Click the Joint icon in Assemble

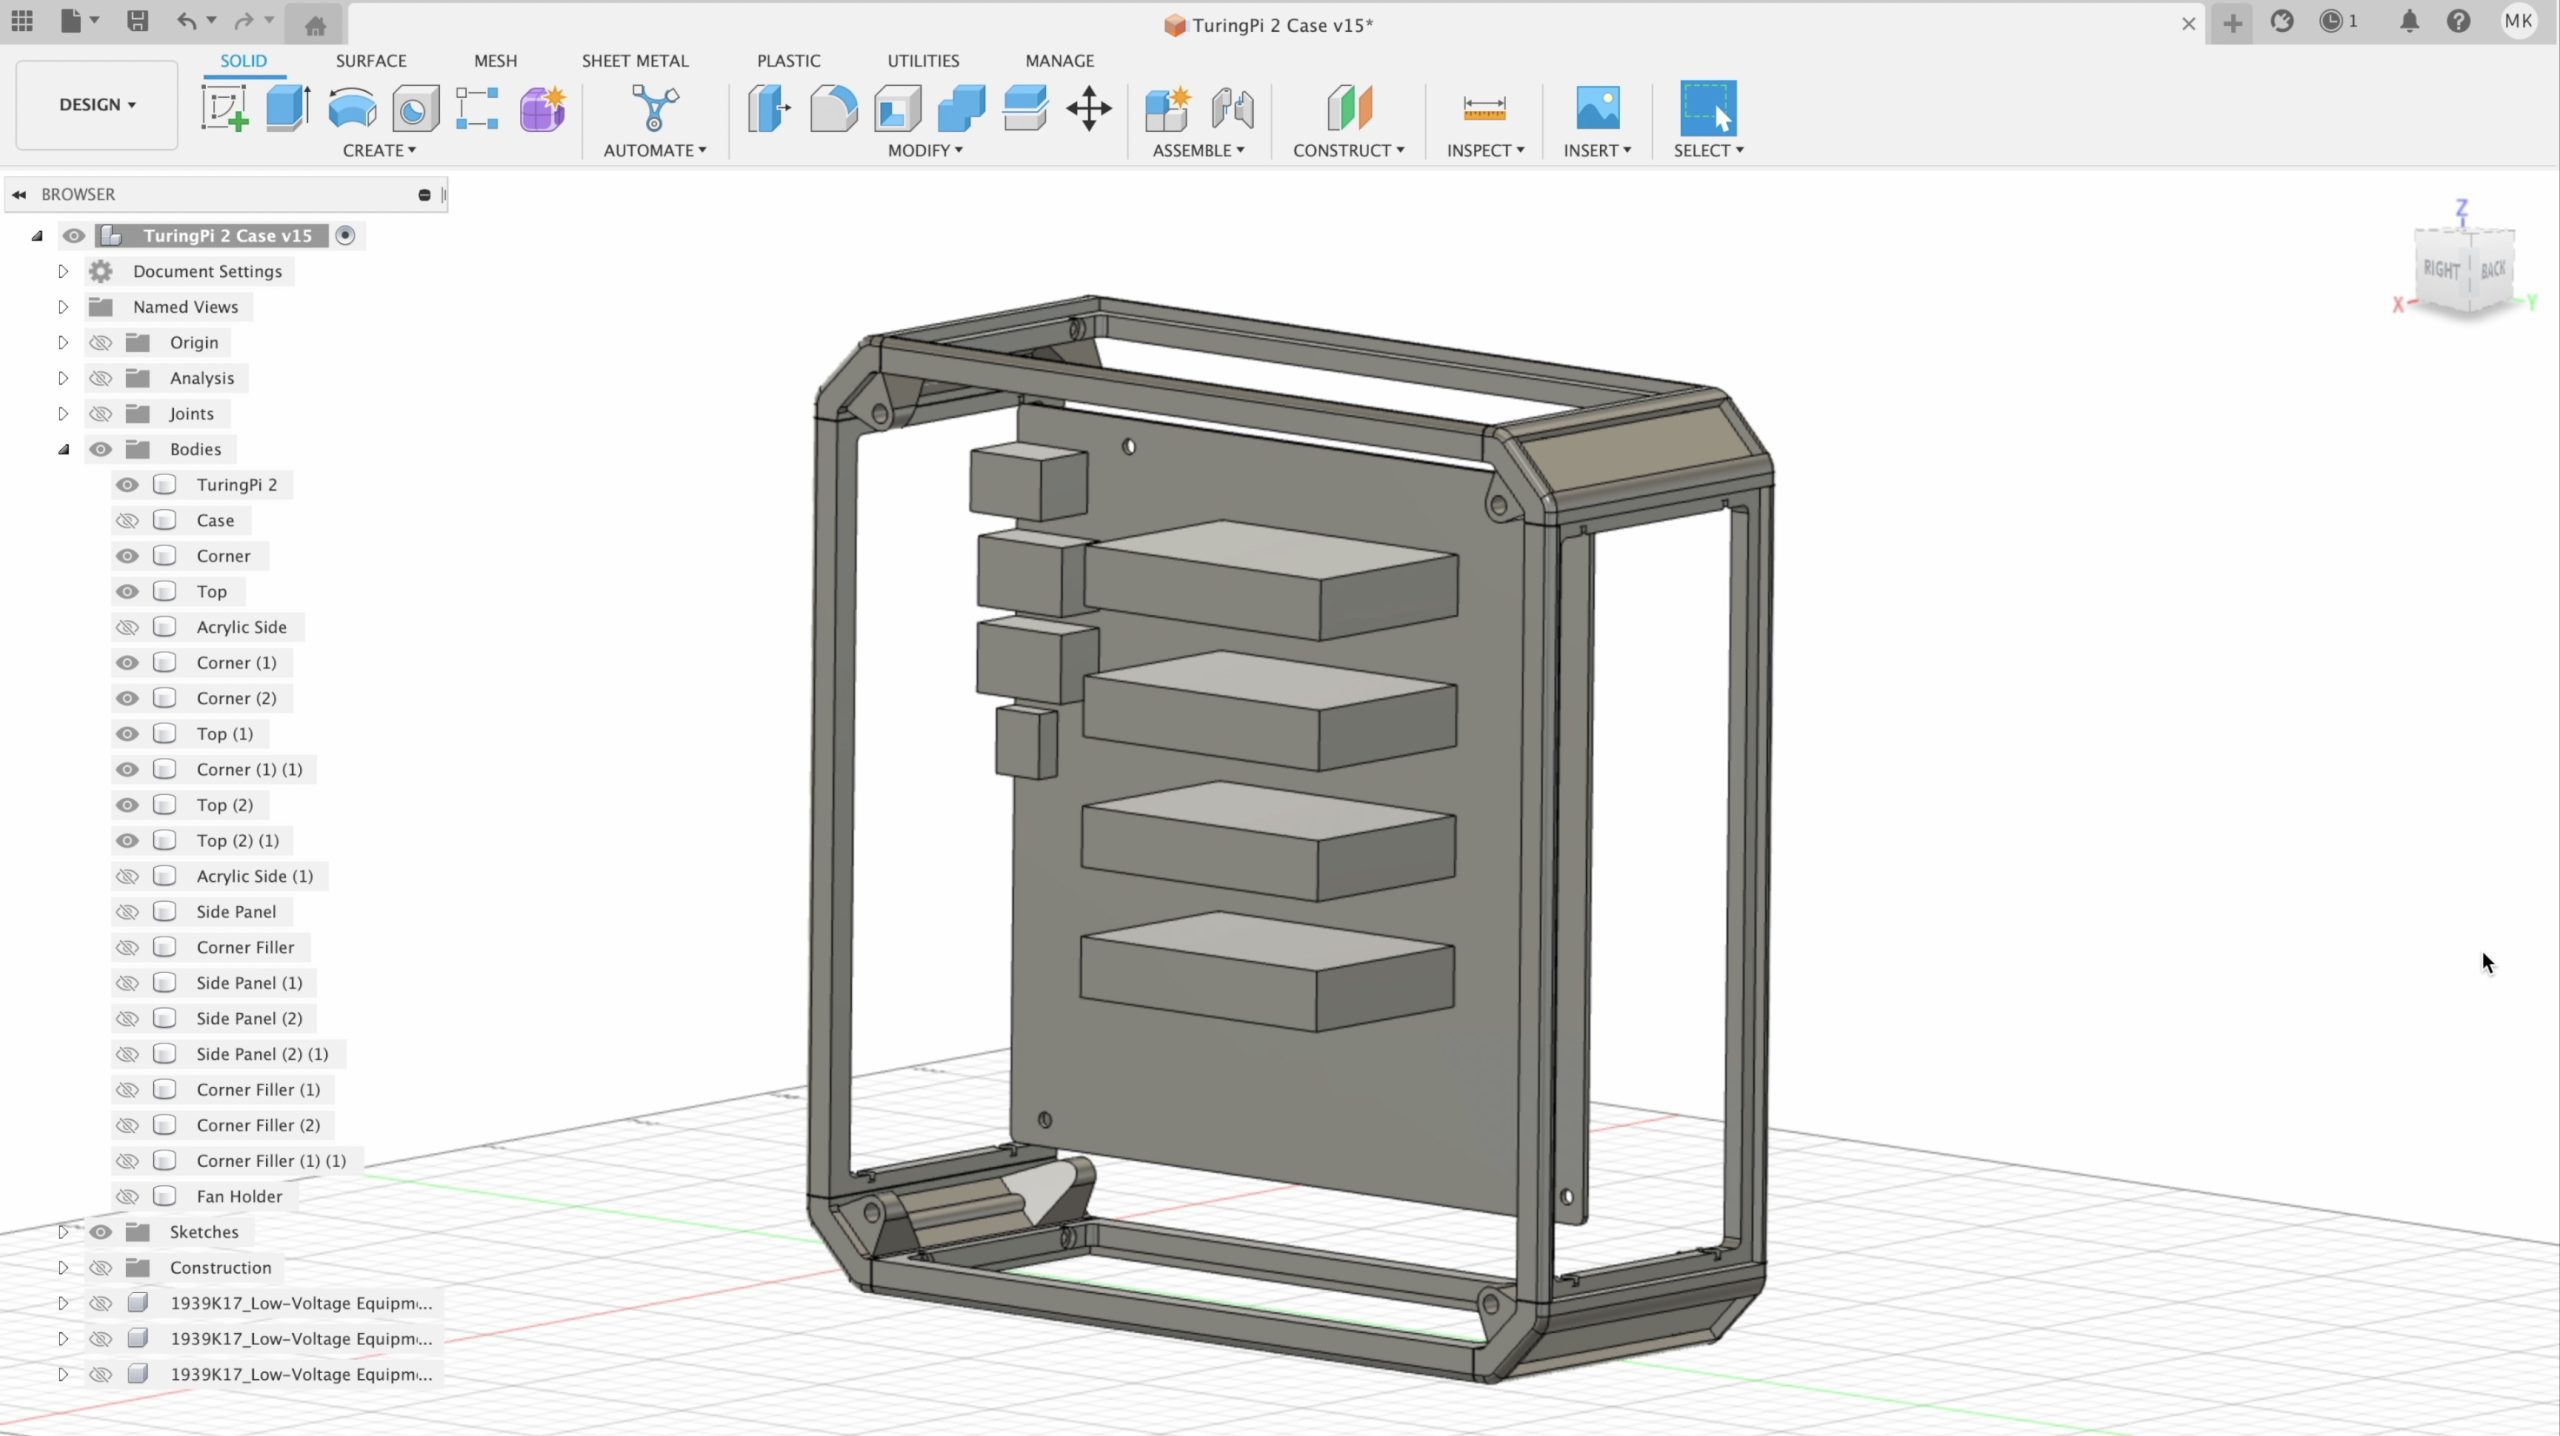(x=1232, y=108)
